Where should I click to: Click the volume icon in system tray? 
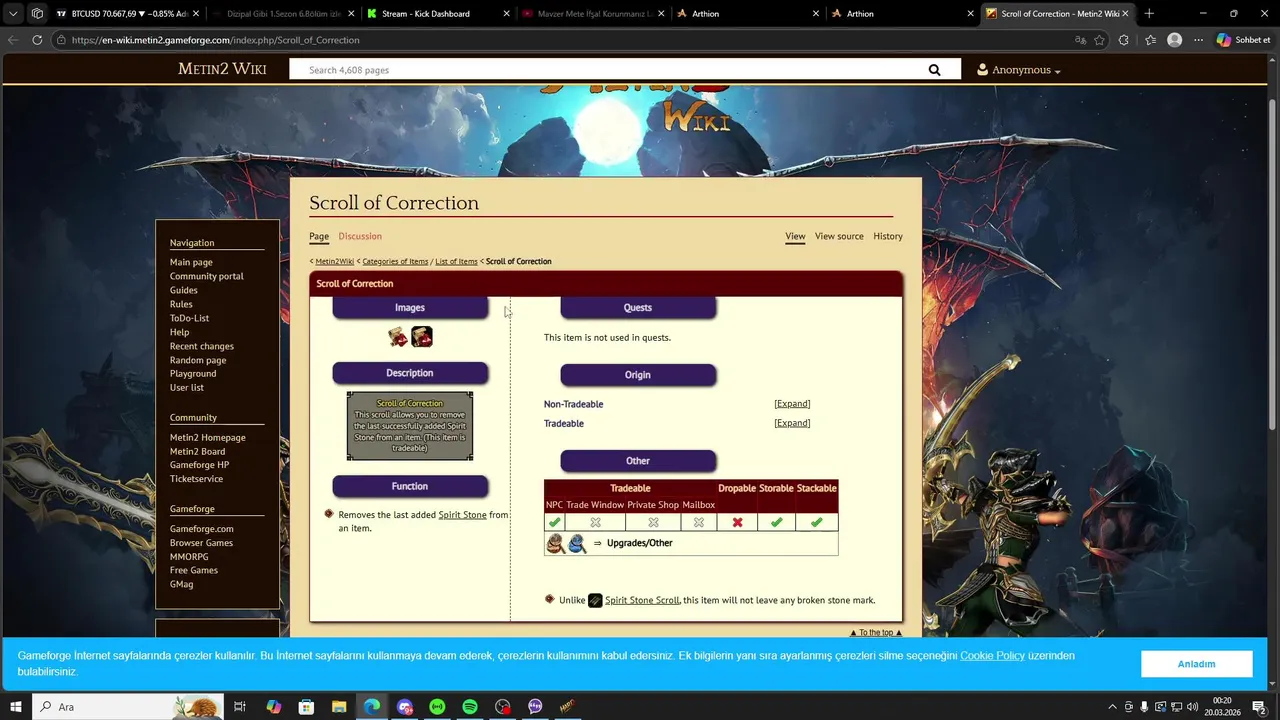click(1192, 707)
